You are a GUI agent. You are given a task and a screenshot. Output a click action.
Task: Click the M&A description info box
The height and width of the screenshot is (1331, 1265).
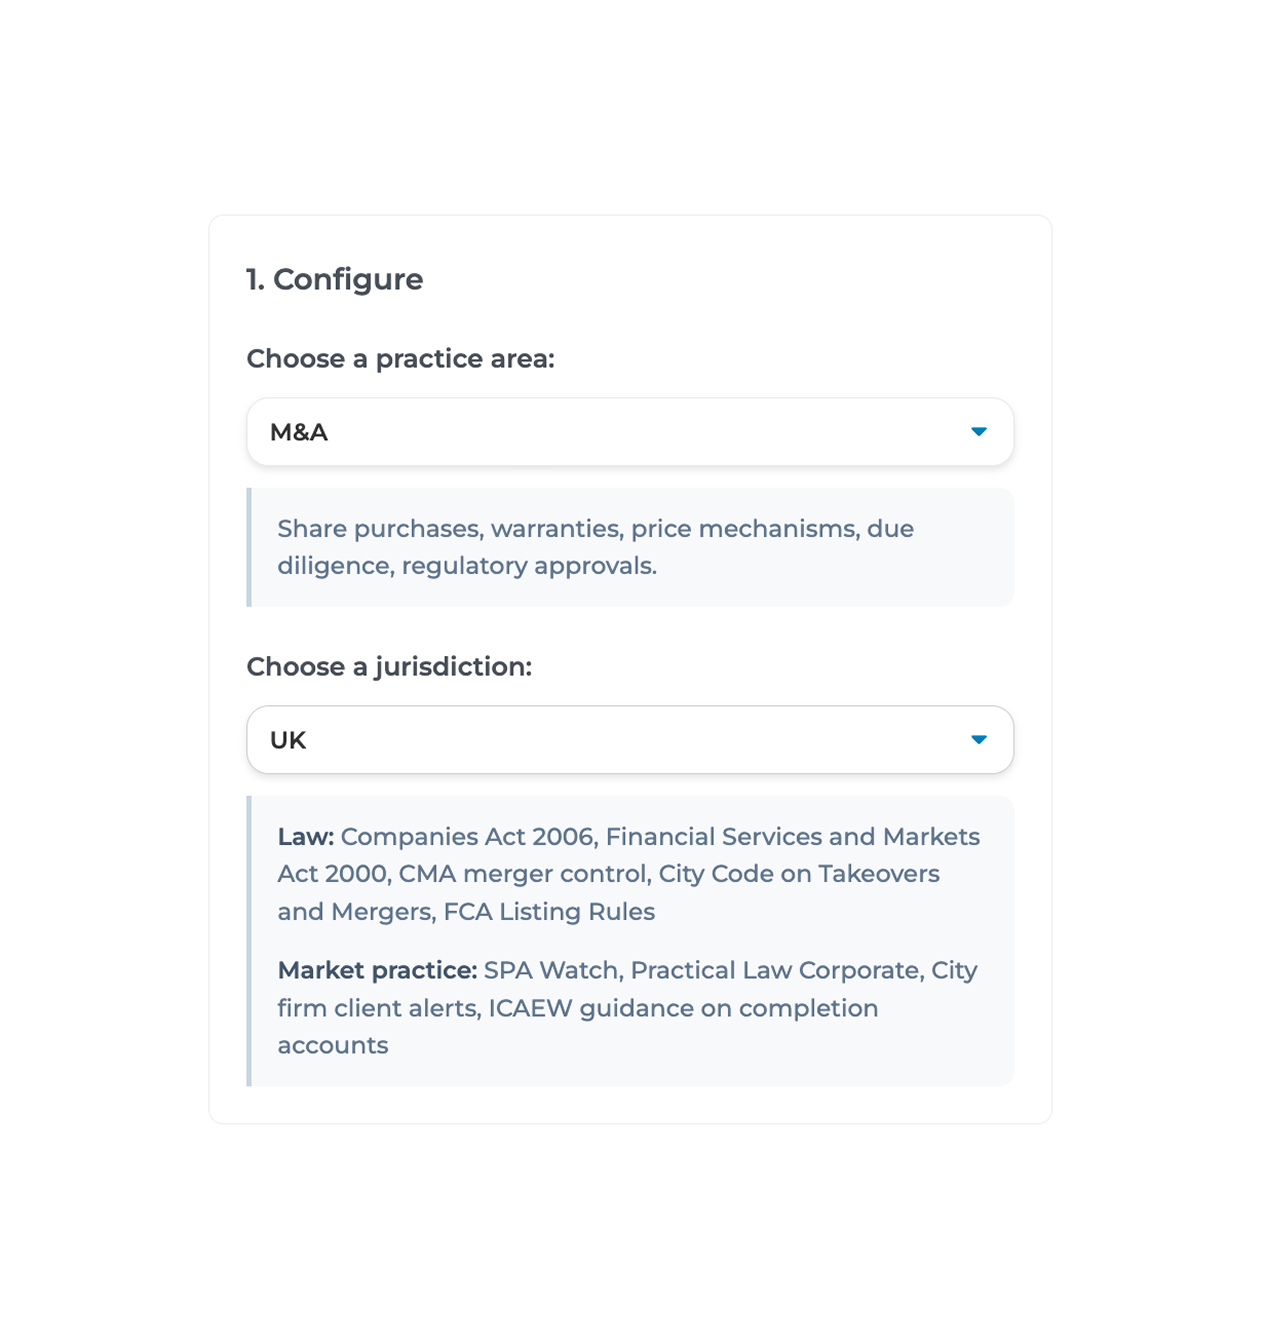click(x=629, y=547)
